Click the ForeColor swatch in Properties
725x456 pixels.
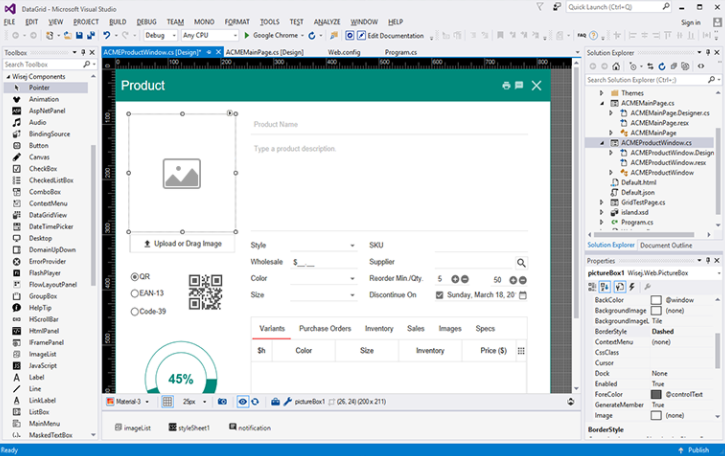tap(656, 394)
